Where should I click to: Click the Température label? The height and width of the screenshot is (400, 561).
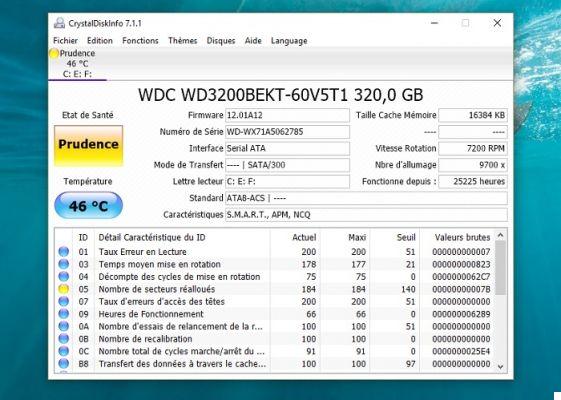88,181
